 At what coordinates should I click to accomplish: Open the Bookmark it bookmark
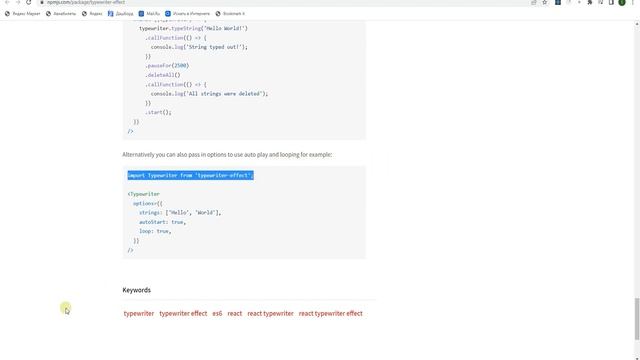point(230,13)
